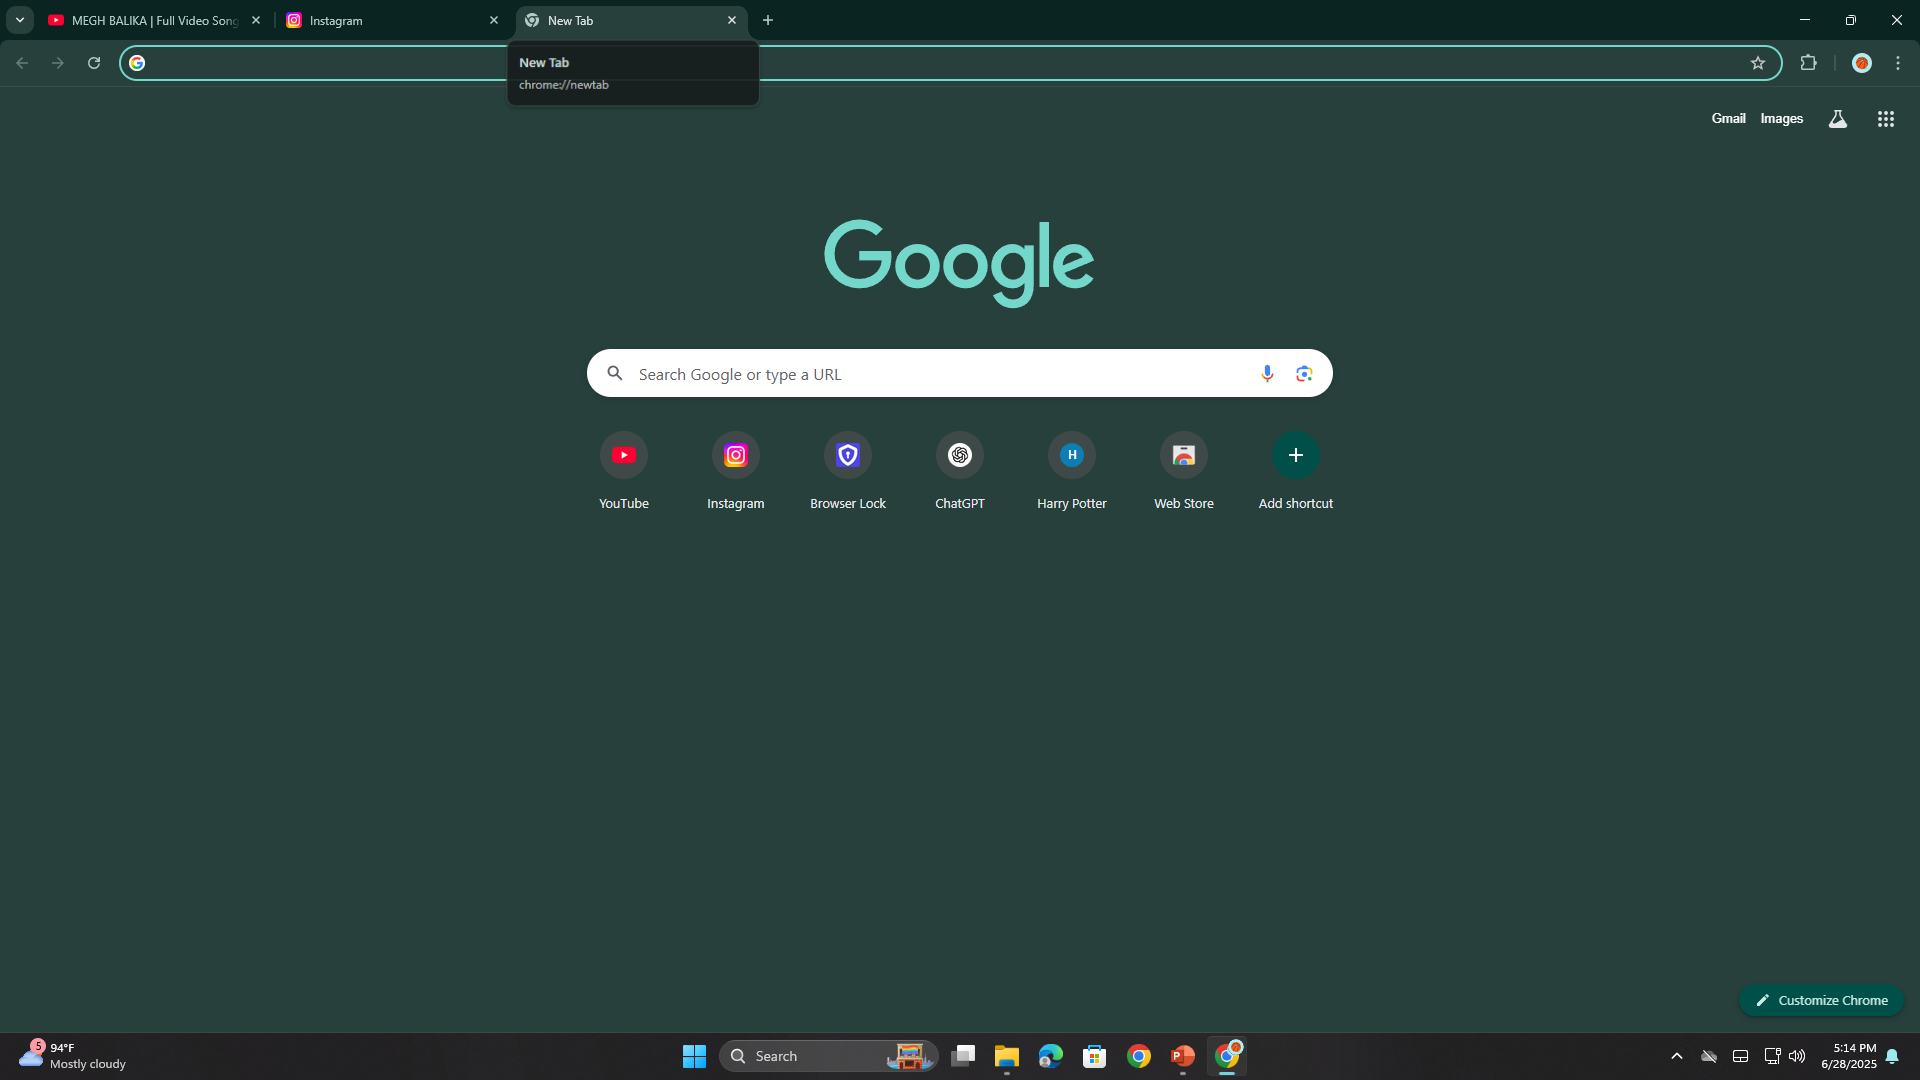Show hidden system tray icons
Screen dimensions: 1920x1080
(1677, 1056)
